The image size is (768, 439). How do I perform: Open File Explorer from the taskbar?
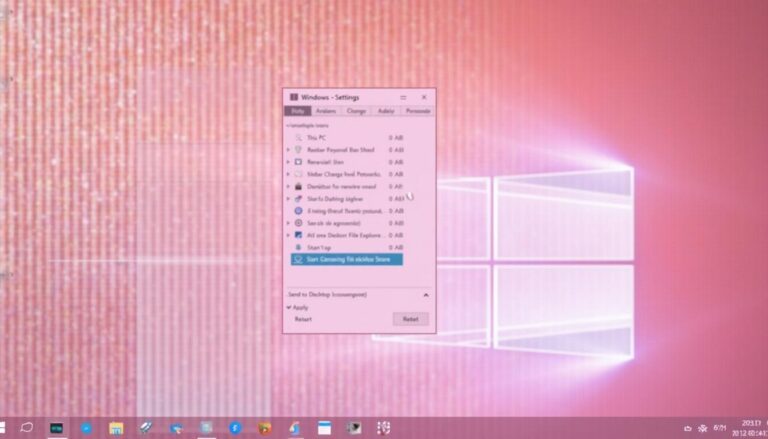tap(116, 428)
